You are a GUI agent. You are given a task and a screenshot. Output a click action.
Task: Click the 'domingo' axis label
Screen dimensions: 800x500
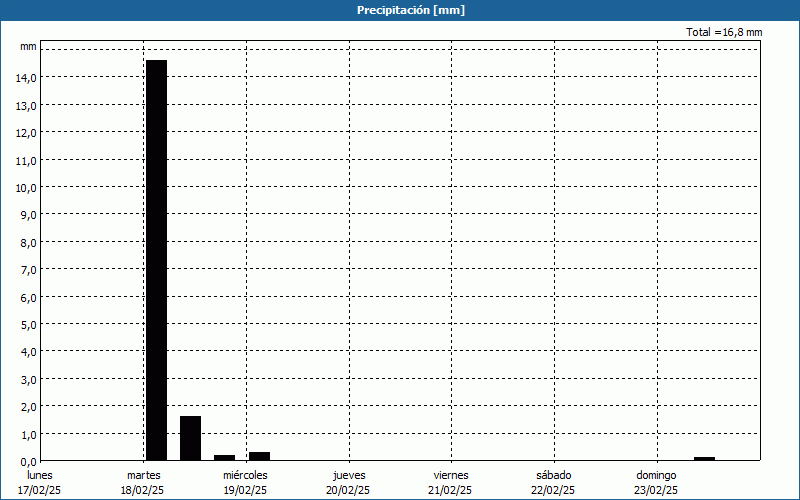(656, 475)
